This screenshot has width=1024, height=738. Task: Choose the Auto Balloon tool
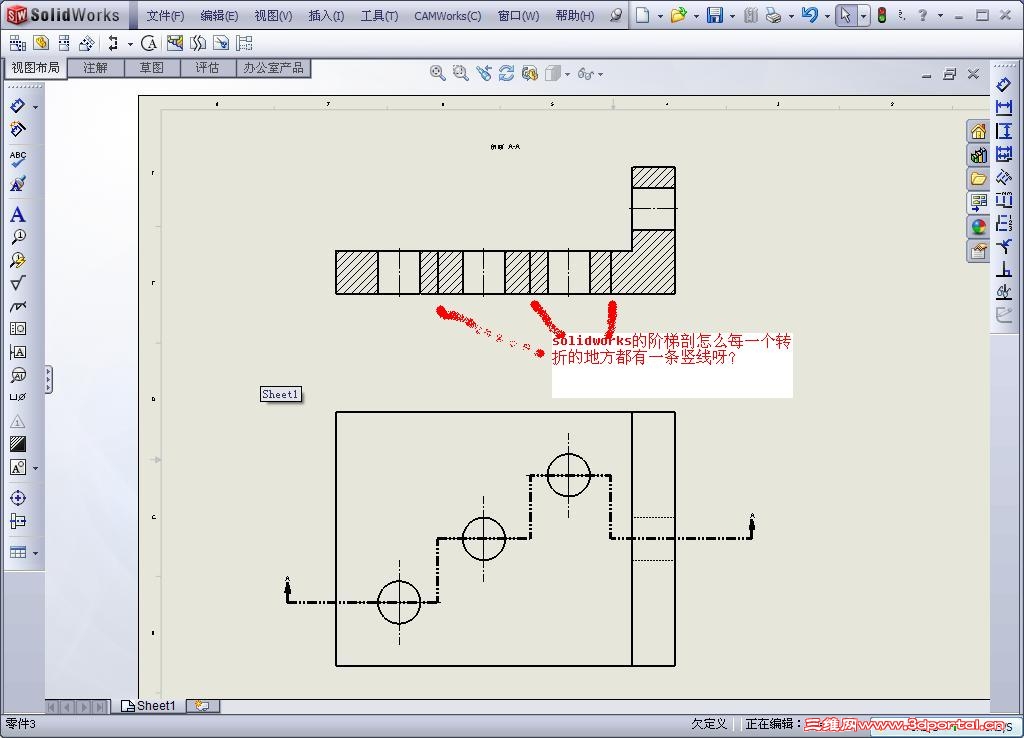pos(18,260)
